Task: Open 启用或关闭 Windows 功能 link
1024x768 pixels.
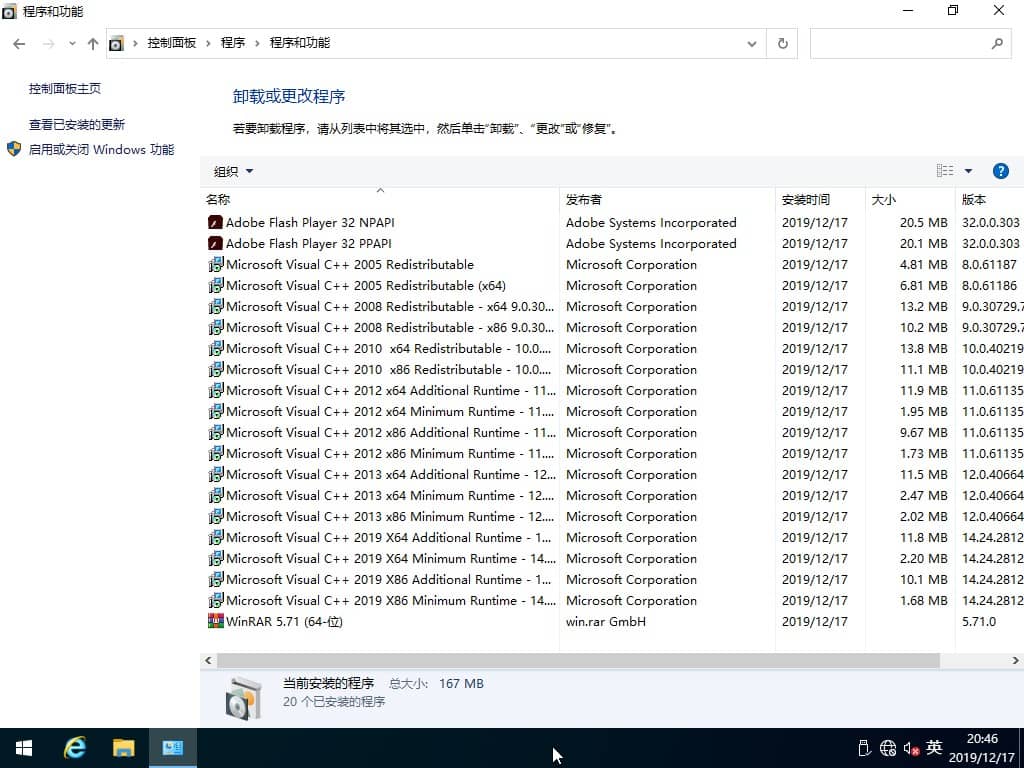Action: point(101,150)
